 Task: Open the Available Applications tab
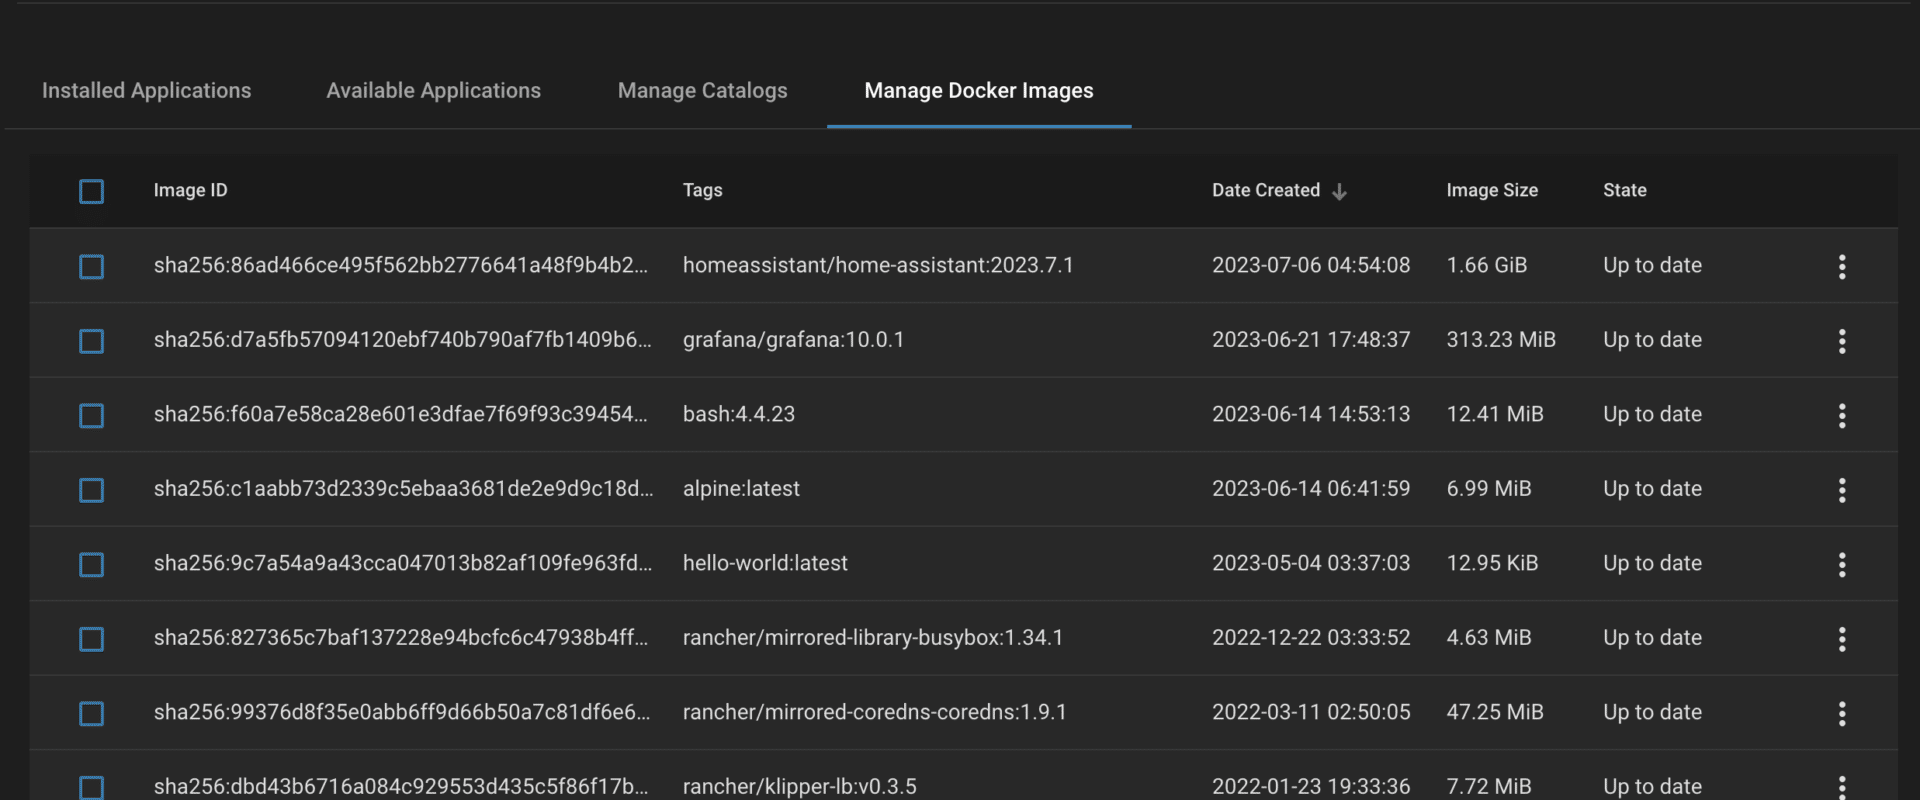[433, 90]
